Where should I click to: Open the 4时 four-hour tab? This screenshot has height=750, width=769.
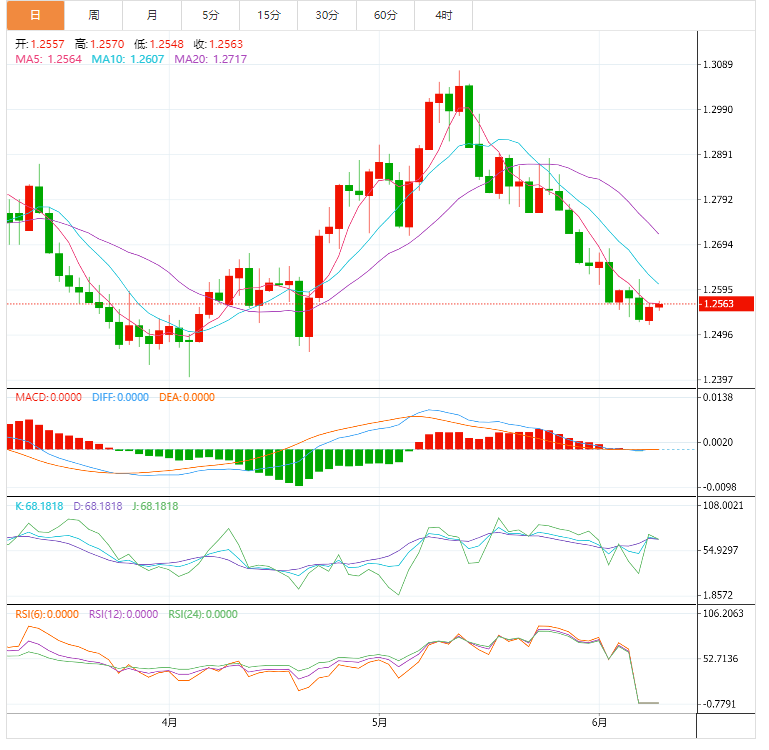[443, 15]
